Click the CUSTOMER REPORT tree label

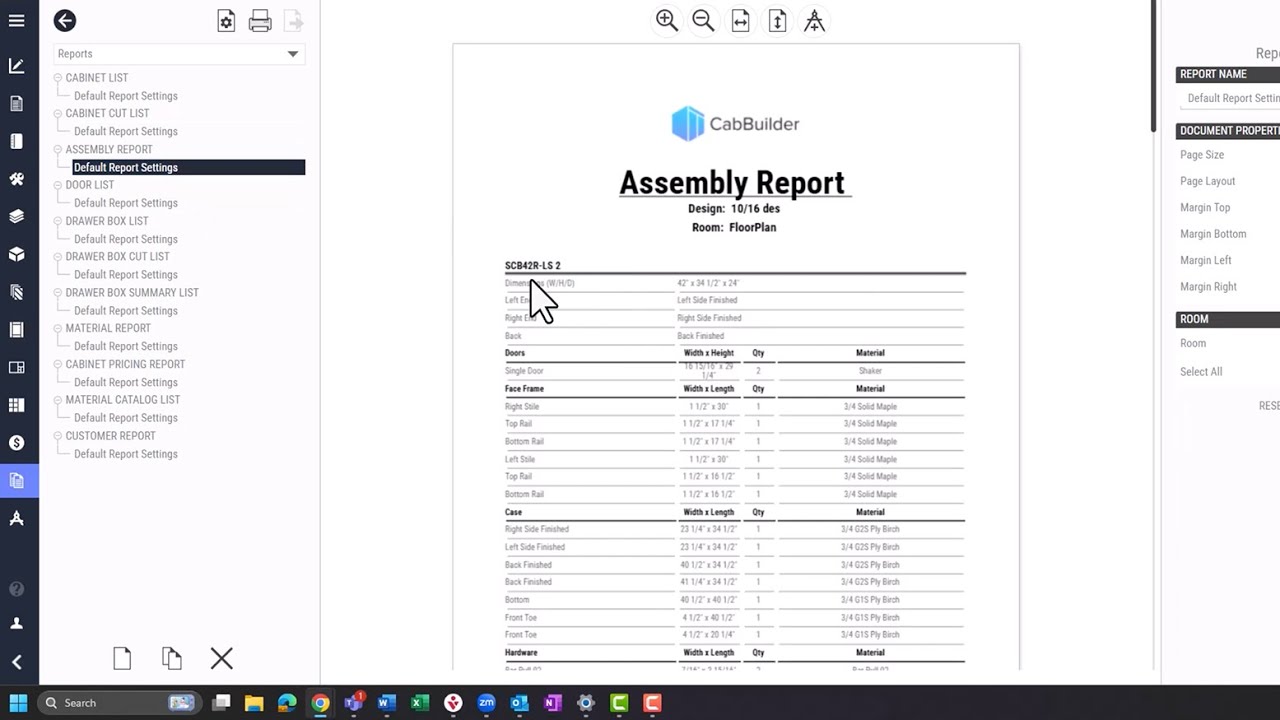tap(110, 436)
